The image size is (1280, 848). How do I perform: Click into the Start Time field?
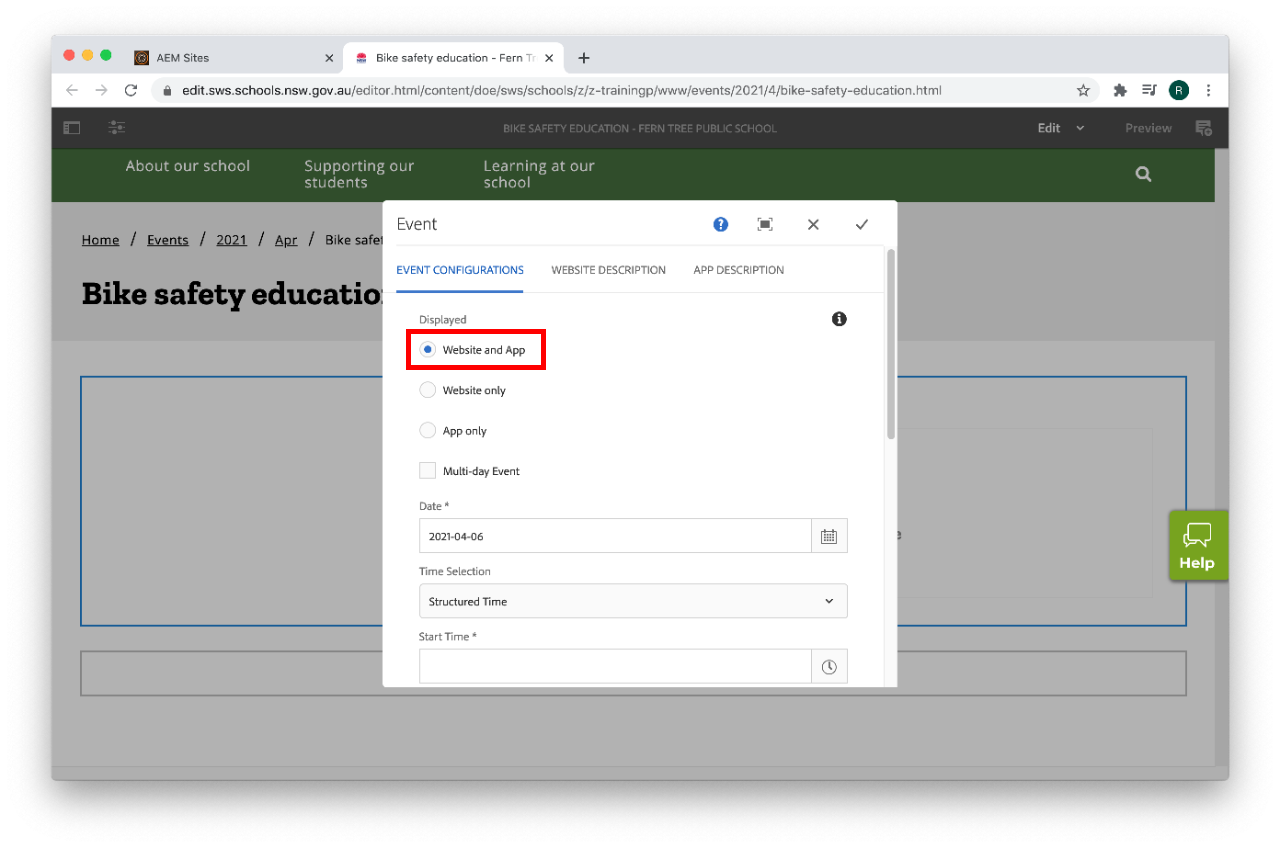coord(615,666)
